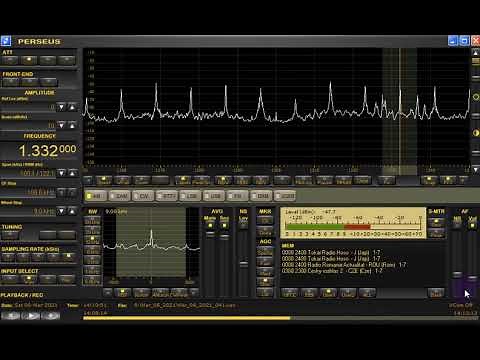Click the bottom BW filter button
Viewport: 480px width, 360px height.
click(x=92, y=281)
